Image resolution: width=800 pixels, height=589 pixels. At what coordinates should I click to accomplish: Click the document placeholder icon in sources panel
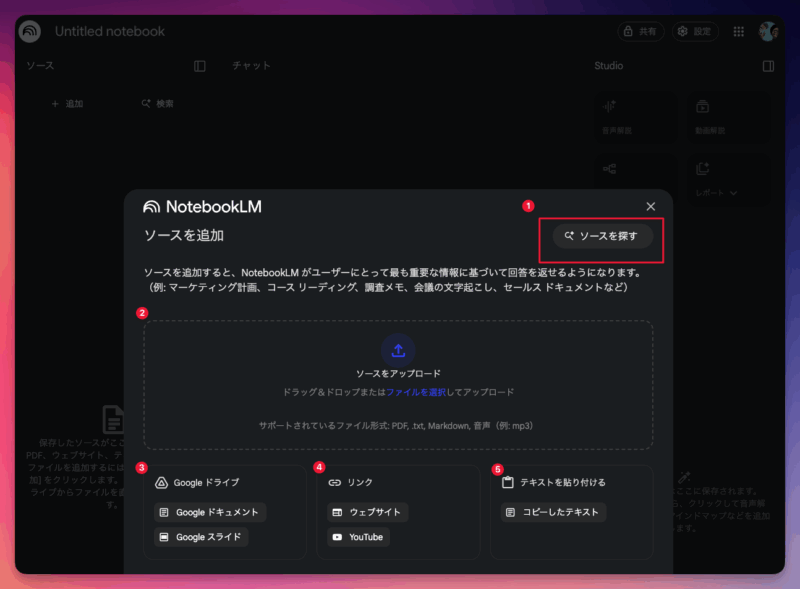point(113,419)
